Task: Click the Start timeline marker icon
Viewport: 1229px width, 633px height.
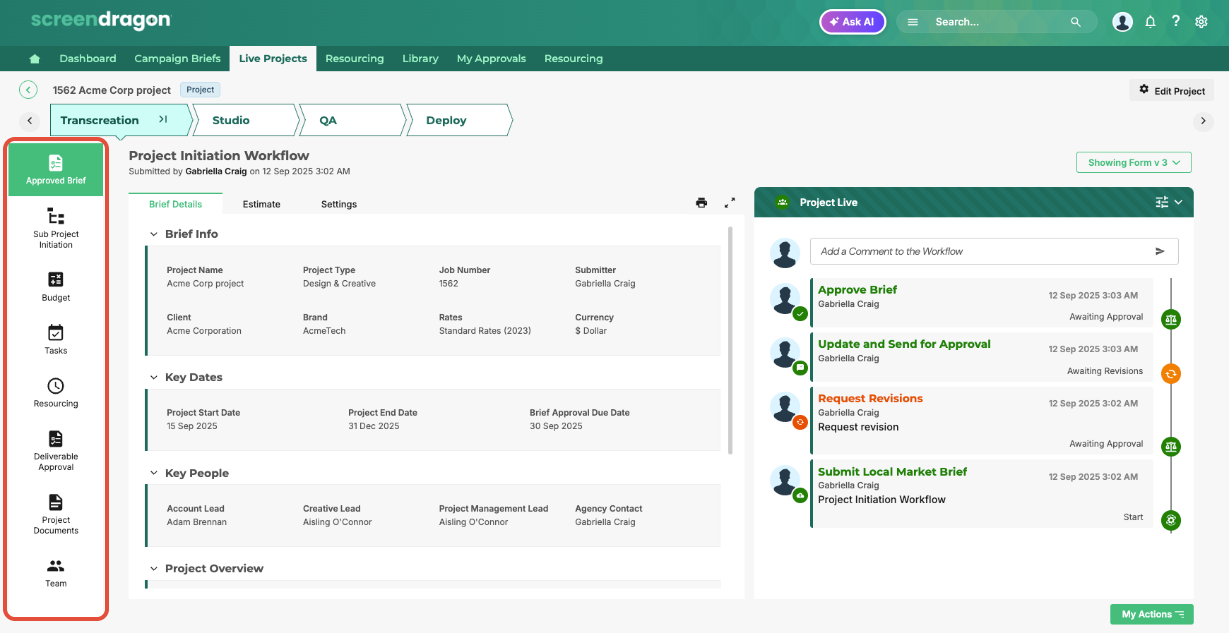Action: click(x=1171, y=520)
